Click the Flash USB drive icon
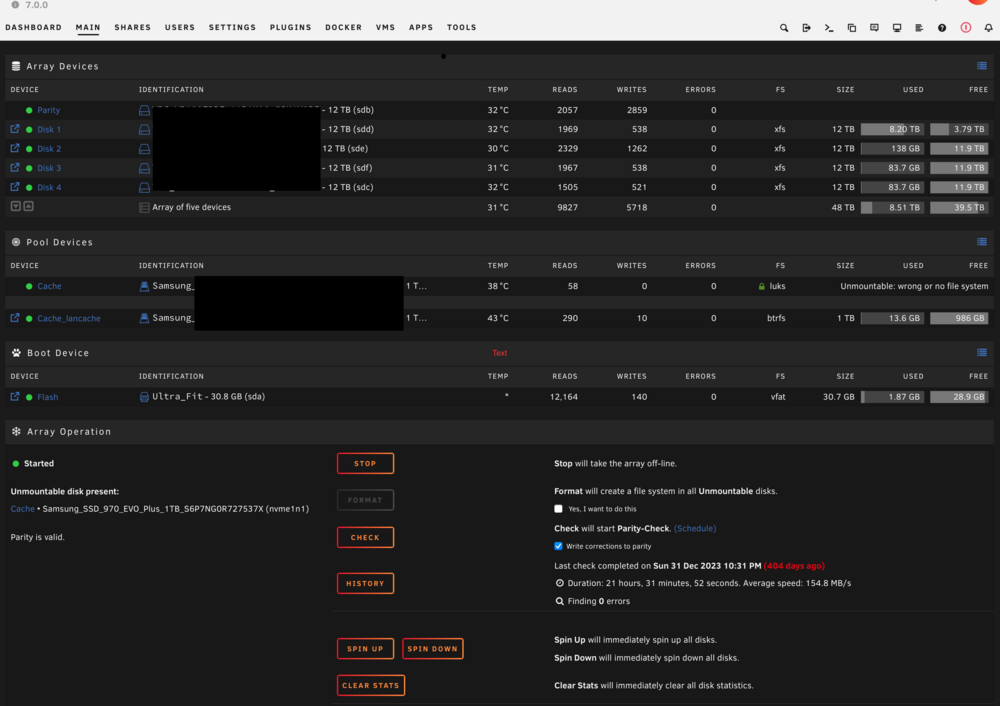 pyautogui.click(x=144, y=397)
